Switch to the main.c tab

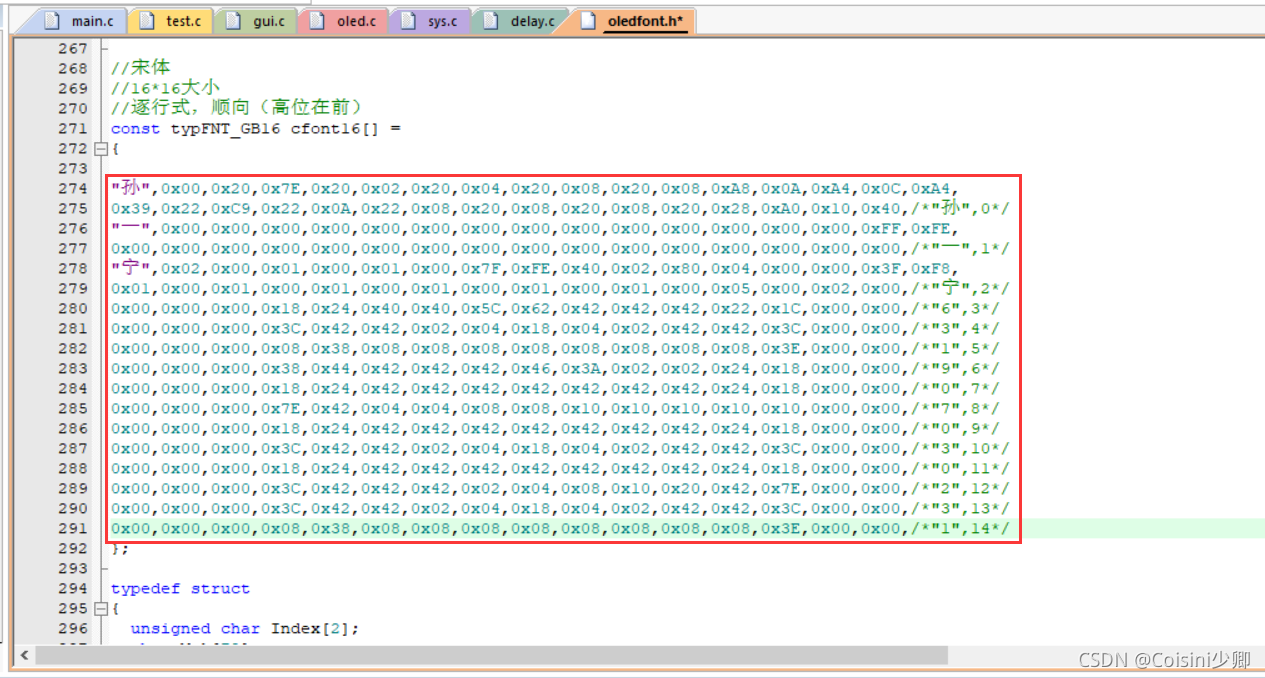click(x=80, y=20)
